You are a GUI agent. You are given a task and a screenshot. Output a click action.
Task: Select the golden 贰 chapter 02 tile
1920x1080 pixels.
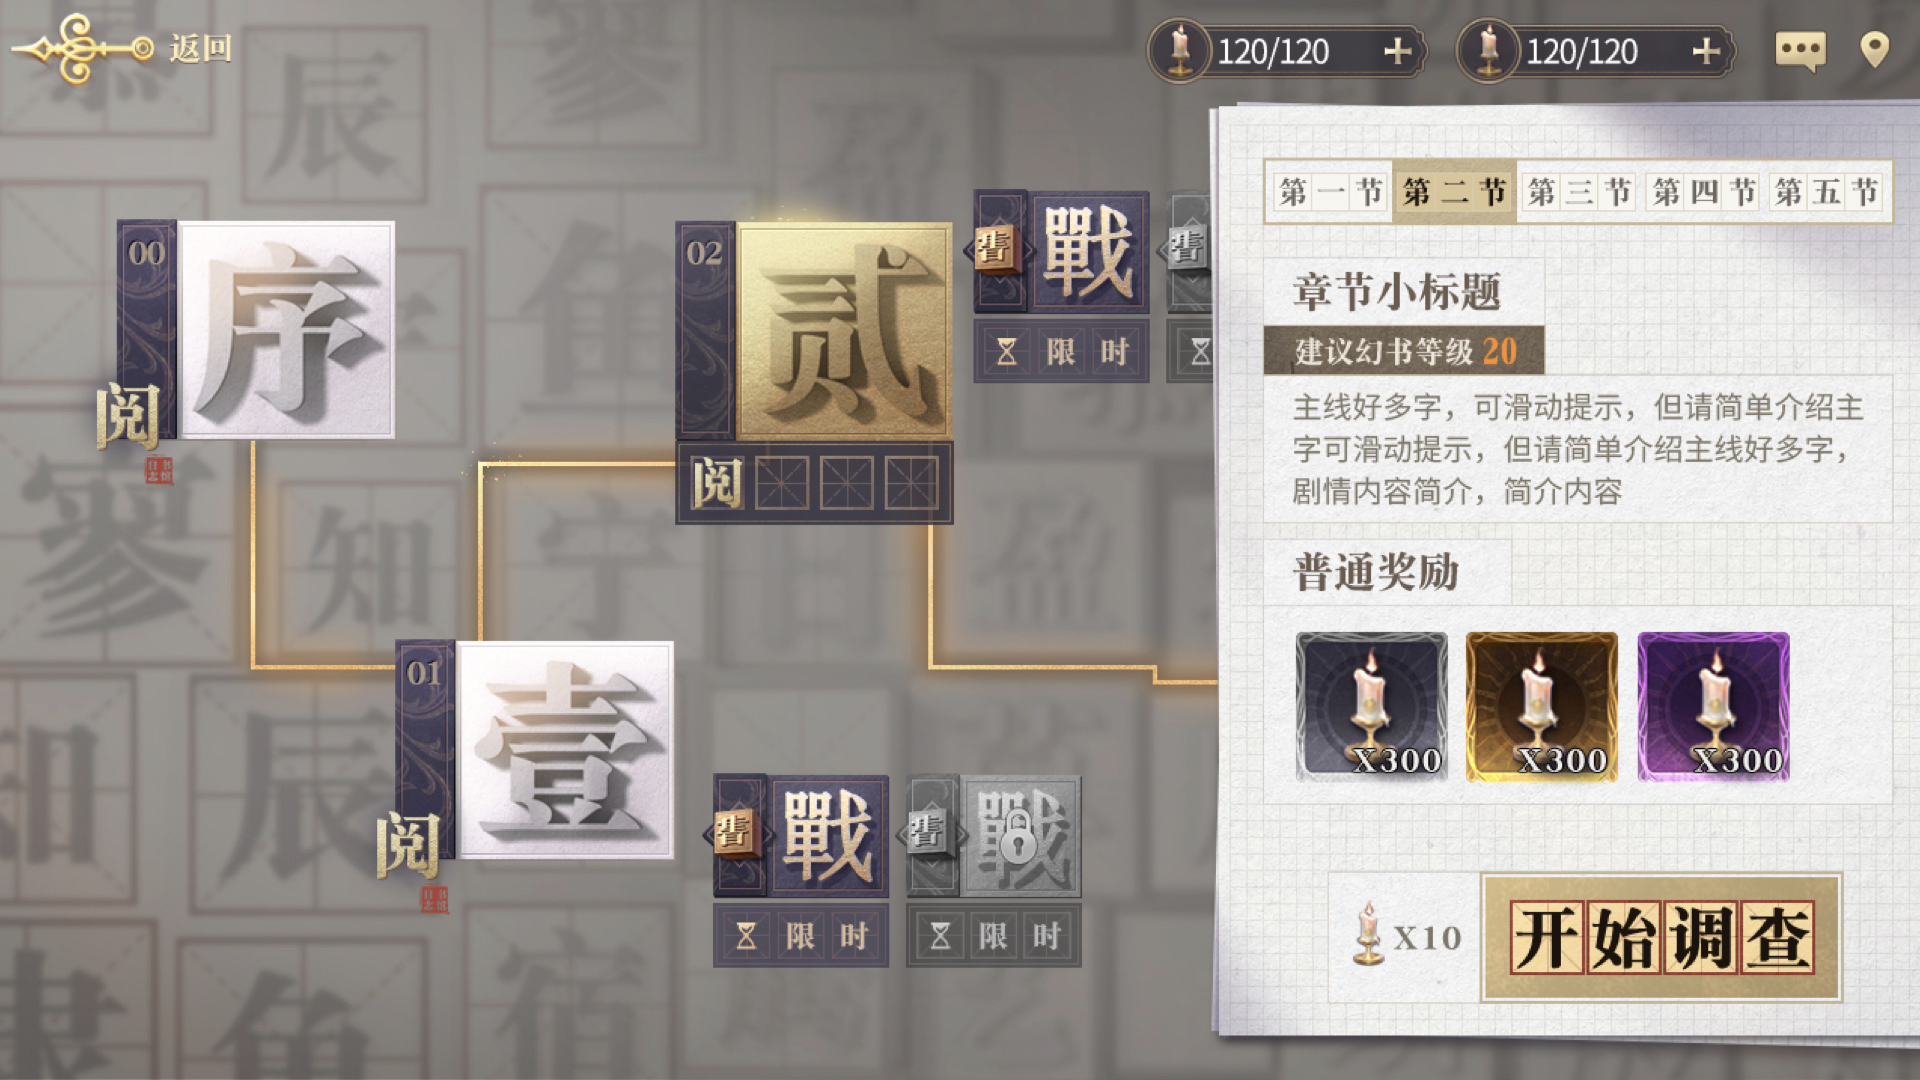point(814,331)
